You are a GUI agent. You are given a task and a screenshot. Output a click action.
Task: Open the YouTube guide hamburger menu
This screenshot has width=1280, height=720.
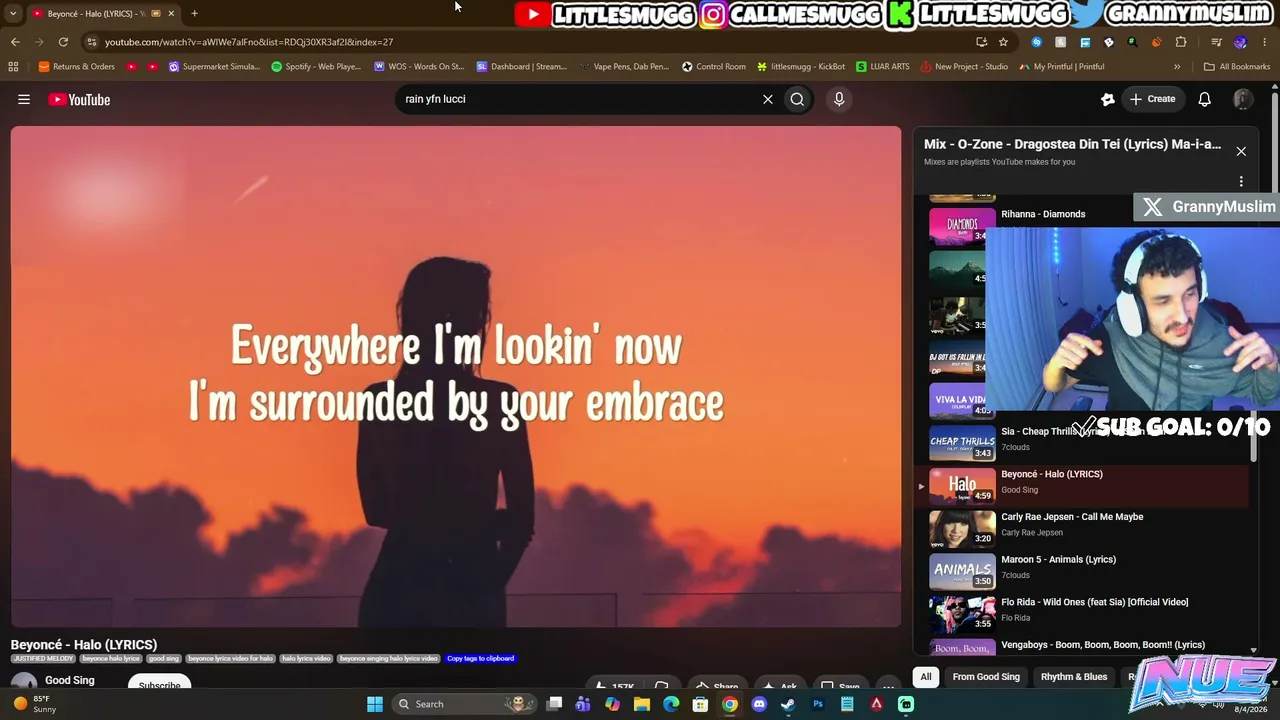[24, 99]
